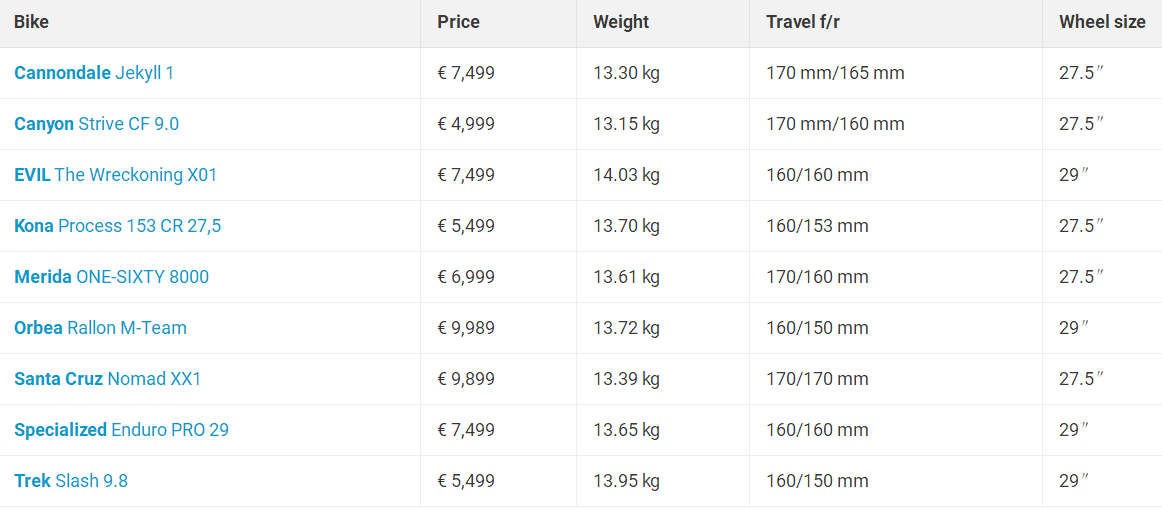
Task: Click the 14.03 kg weight cell
Action: [x=626, y=175]
